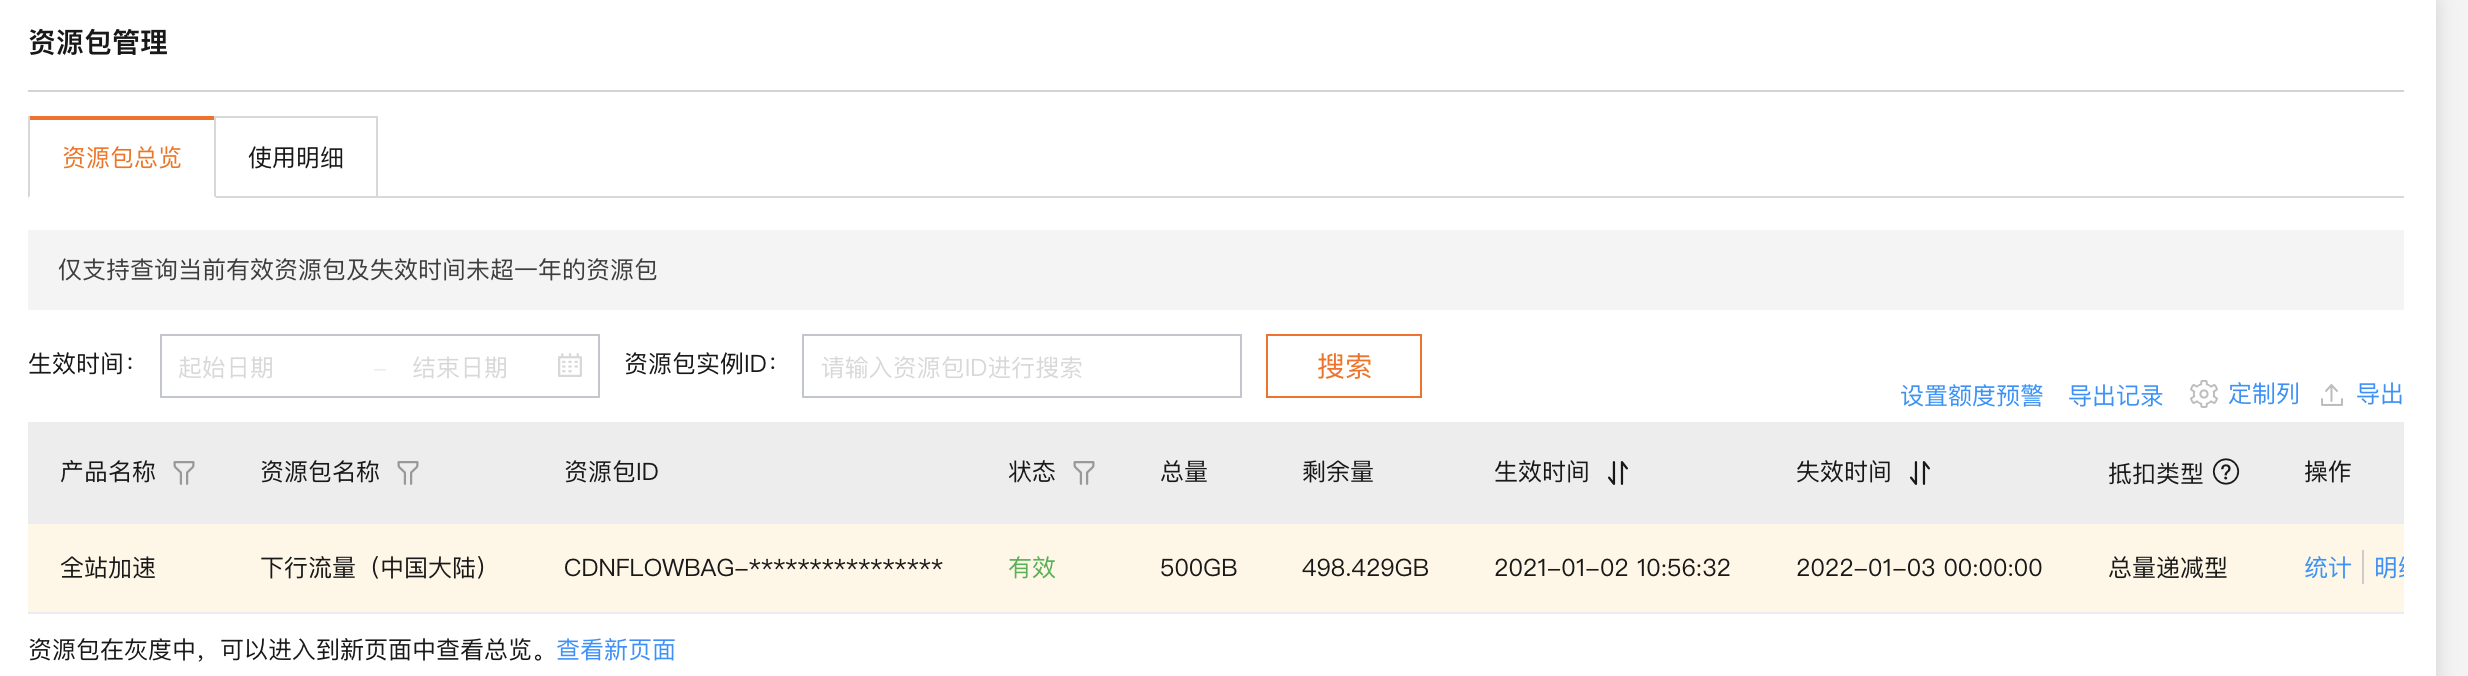Sort by expiration time column
Viewport: 2468px width, 676px height.
point(1920,472)
